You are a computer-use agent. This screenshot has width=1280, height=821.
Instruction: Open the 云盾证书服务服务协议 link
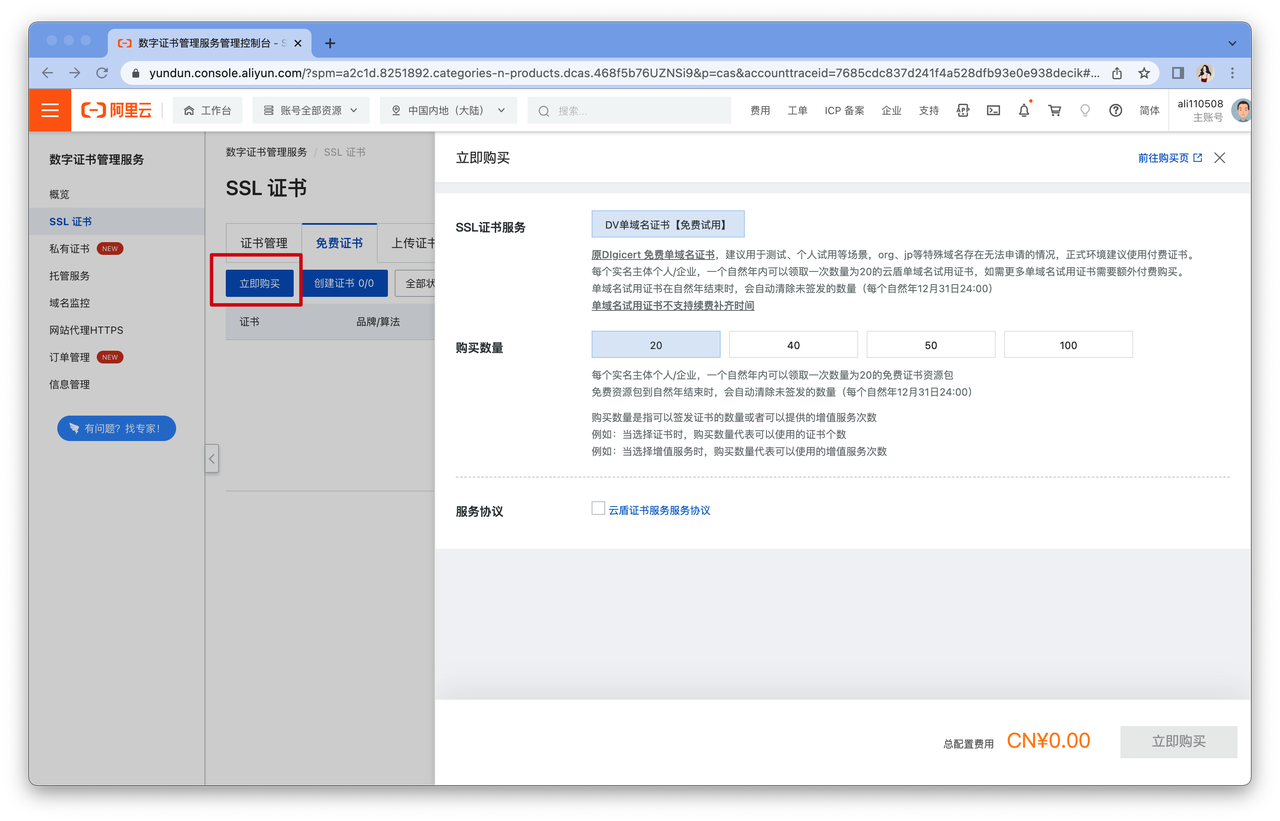(659, 510)
